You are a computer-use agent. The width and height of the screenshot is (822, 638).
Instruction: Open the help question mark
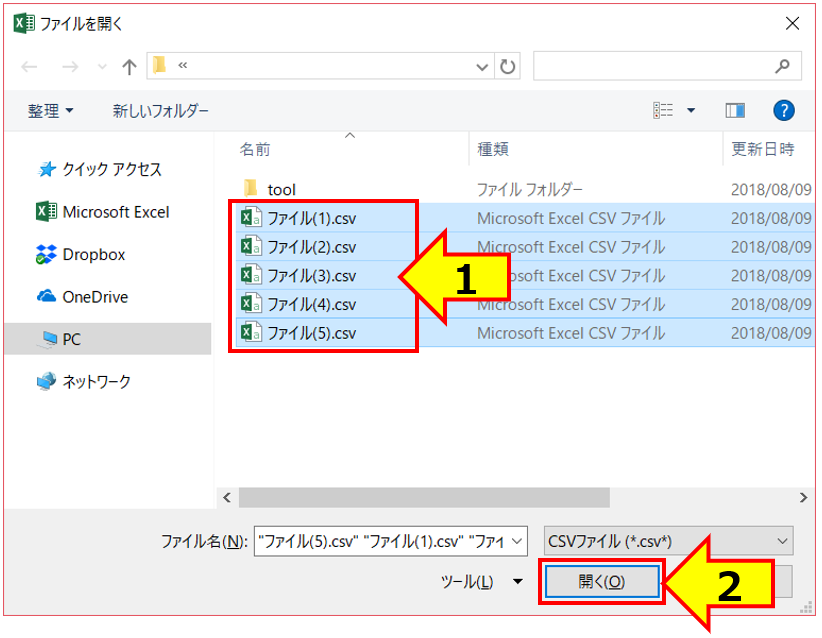tap(784, 111)
